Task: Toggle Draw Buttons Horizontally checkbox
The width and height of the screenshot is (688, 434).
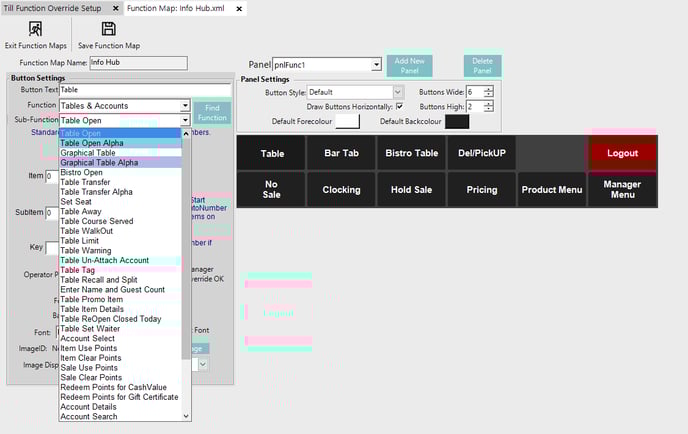Action: pos(399,106)
